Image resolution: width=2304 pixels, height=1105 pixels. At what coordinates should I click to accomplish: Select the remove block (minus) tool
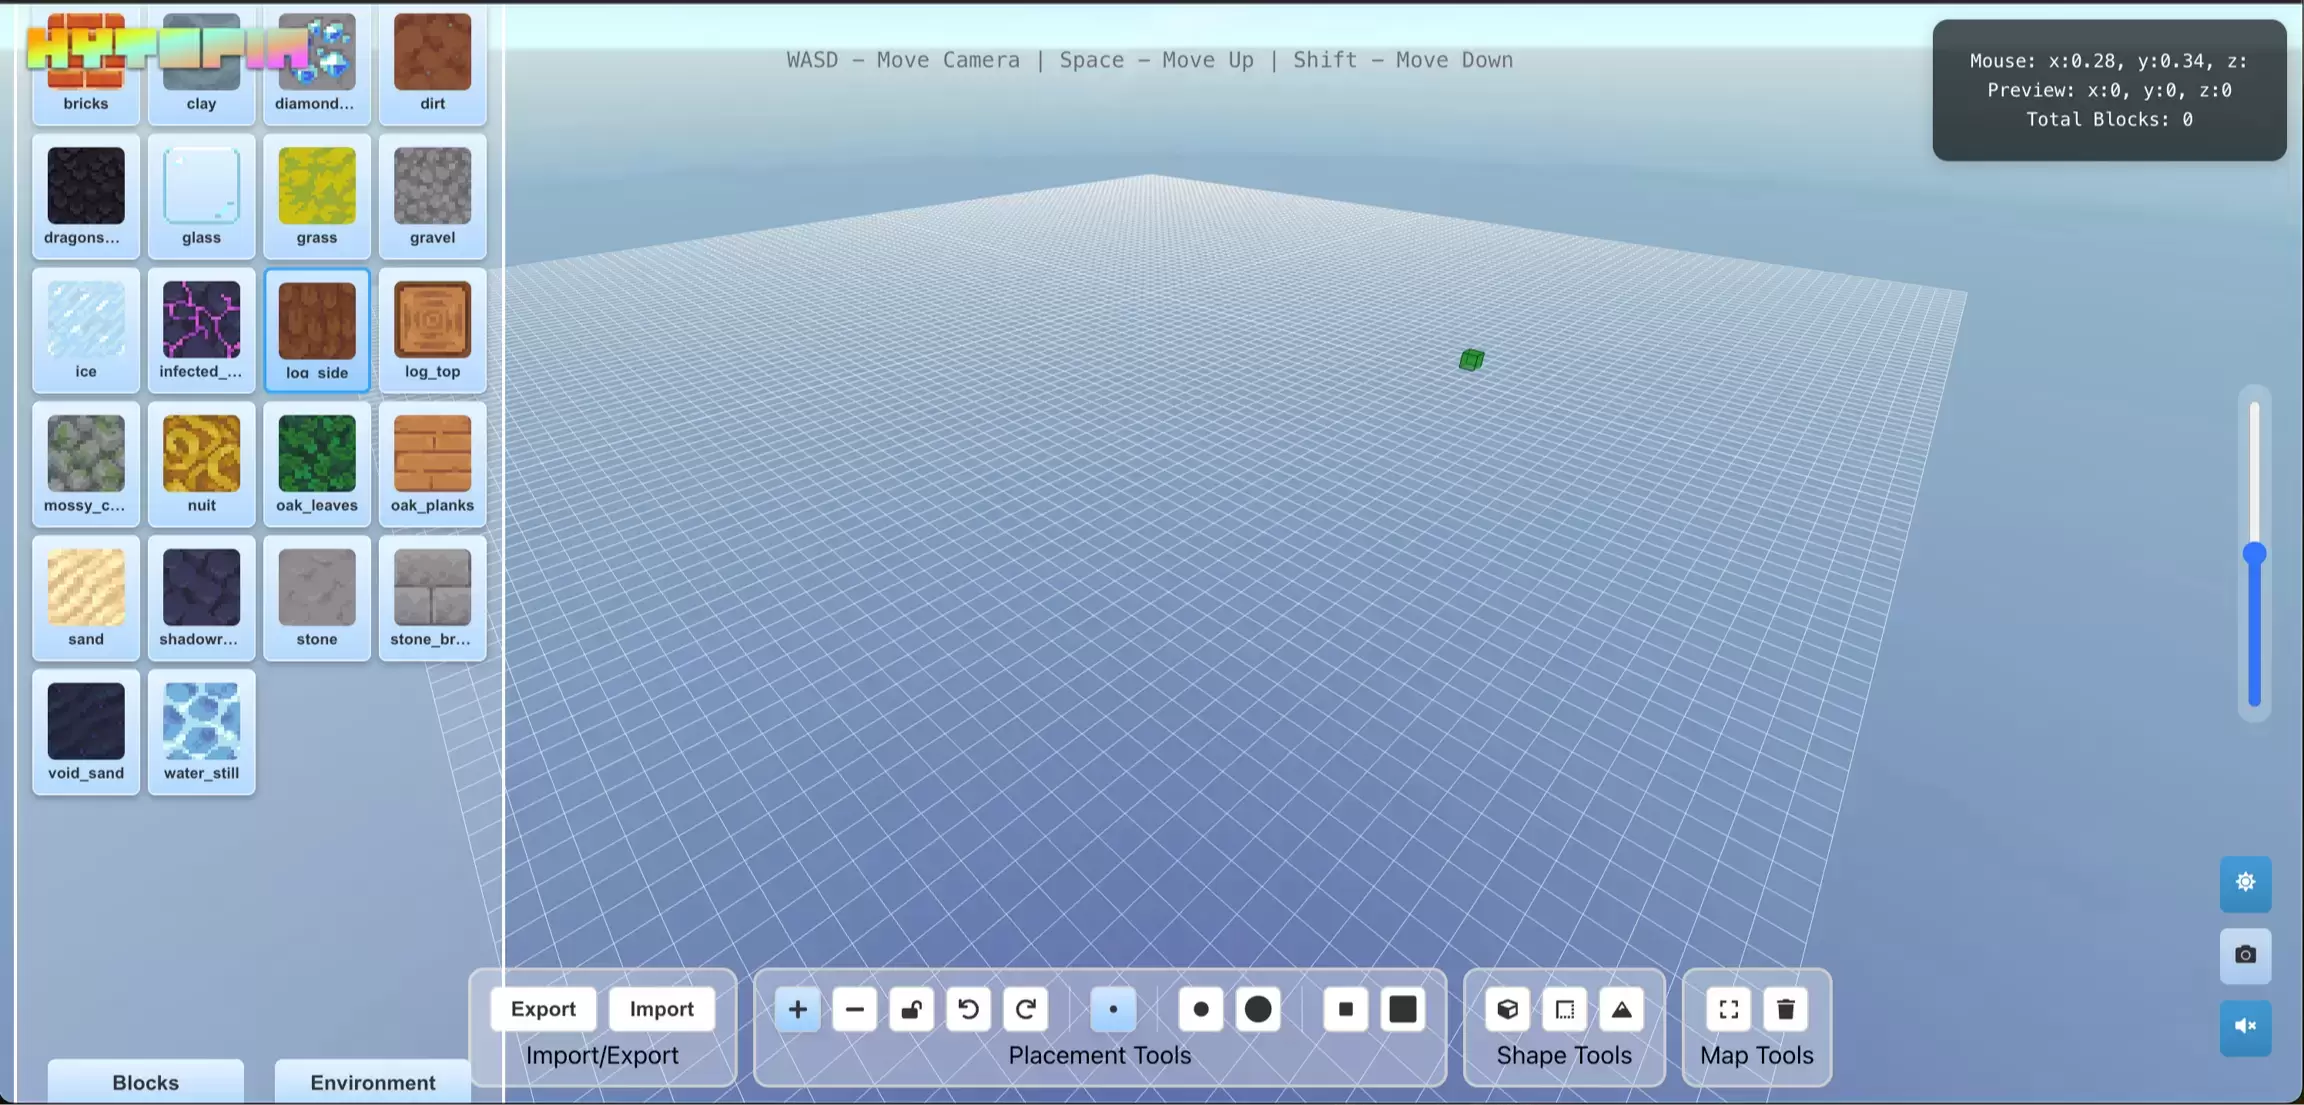pyautogui.click(x=854, y=1010)
